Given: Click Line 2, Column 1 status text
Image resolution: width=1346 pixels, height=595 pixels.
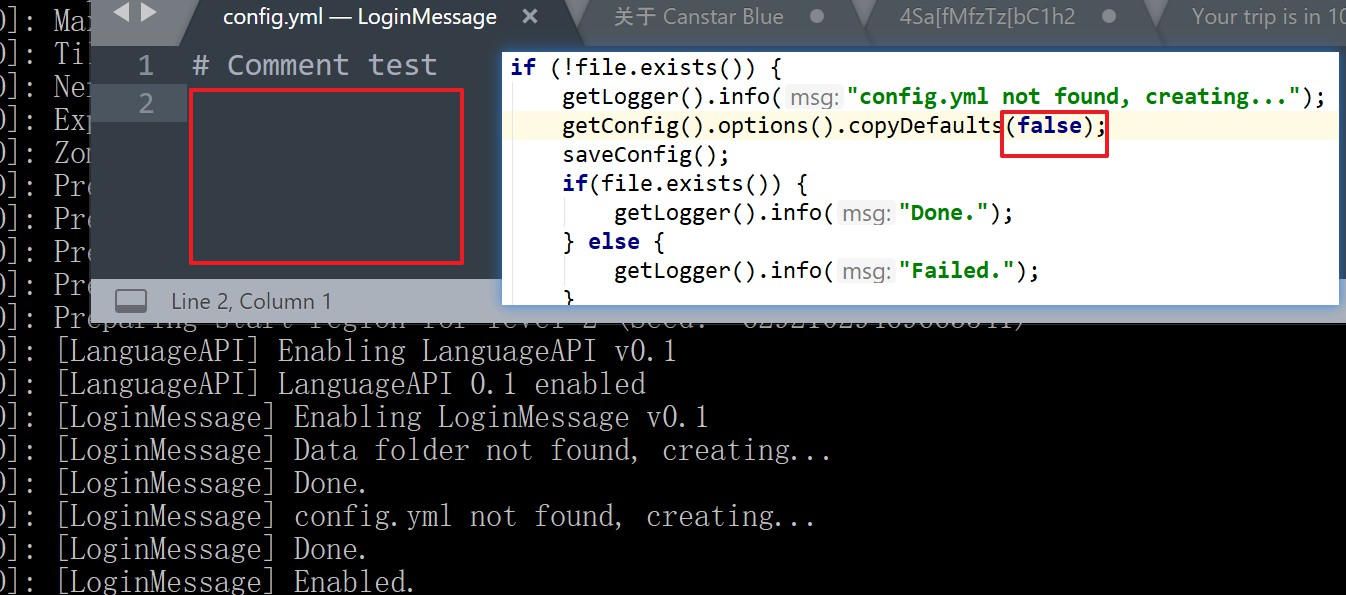Looking at the screenshot, I should tap(251, 301).
